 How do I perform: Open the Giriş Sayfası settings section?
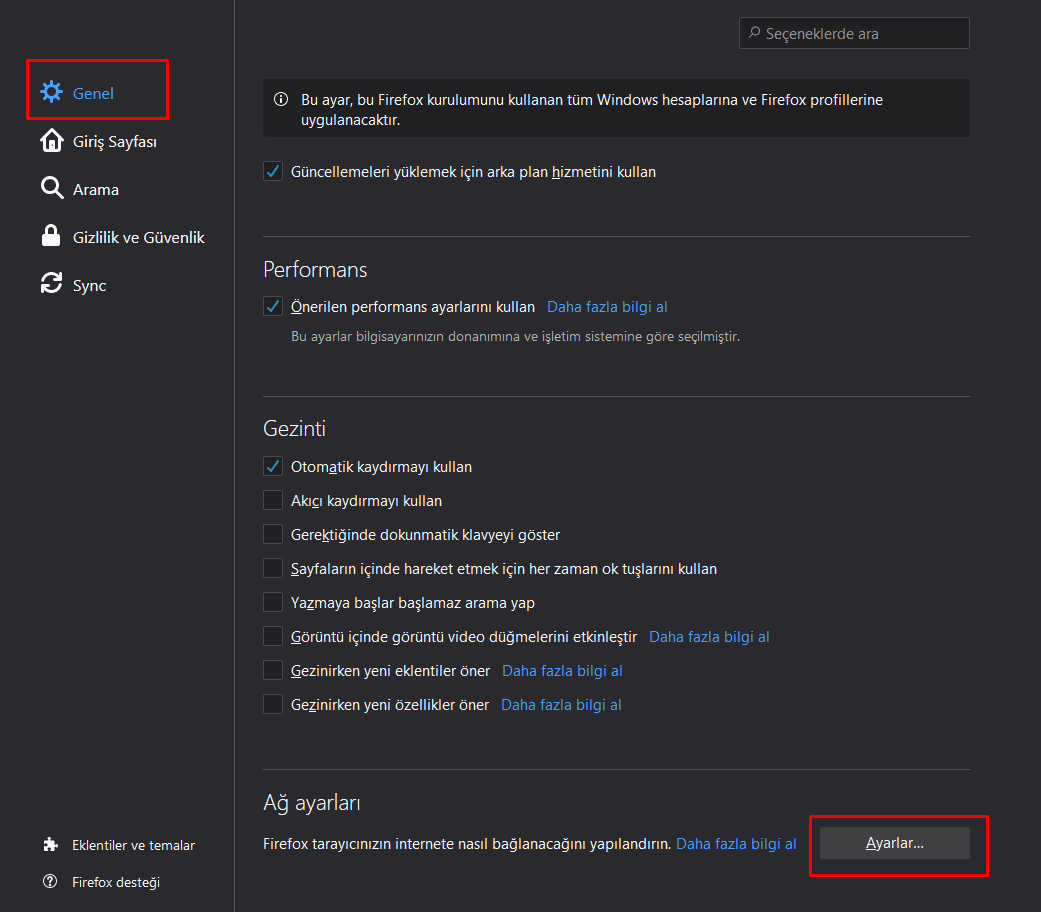pyautogui.click(x=114, y=141)
